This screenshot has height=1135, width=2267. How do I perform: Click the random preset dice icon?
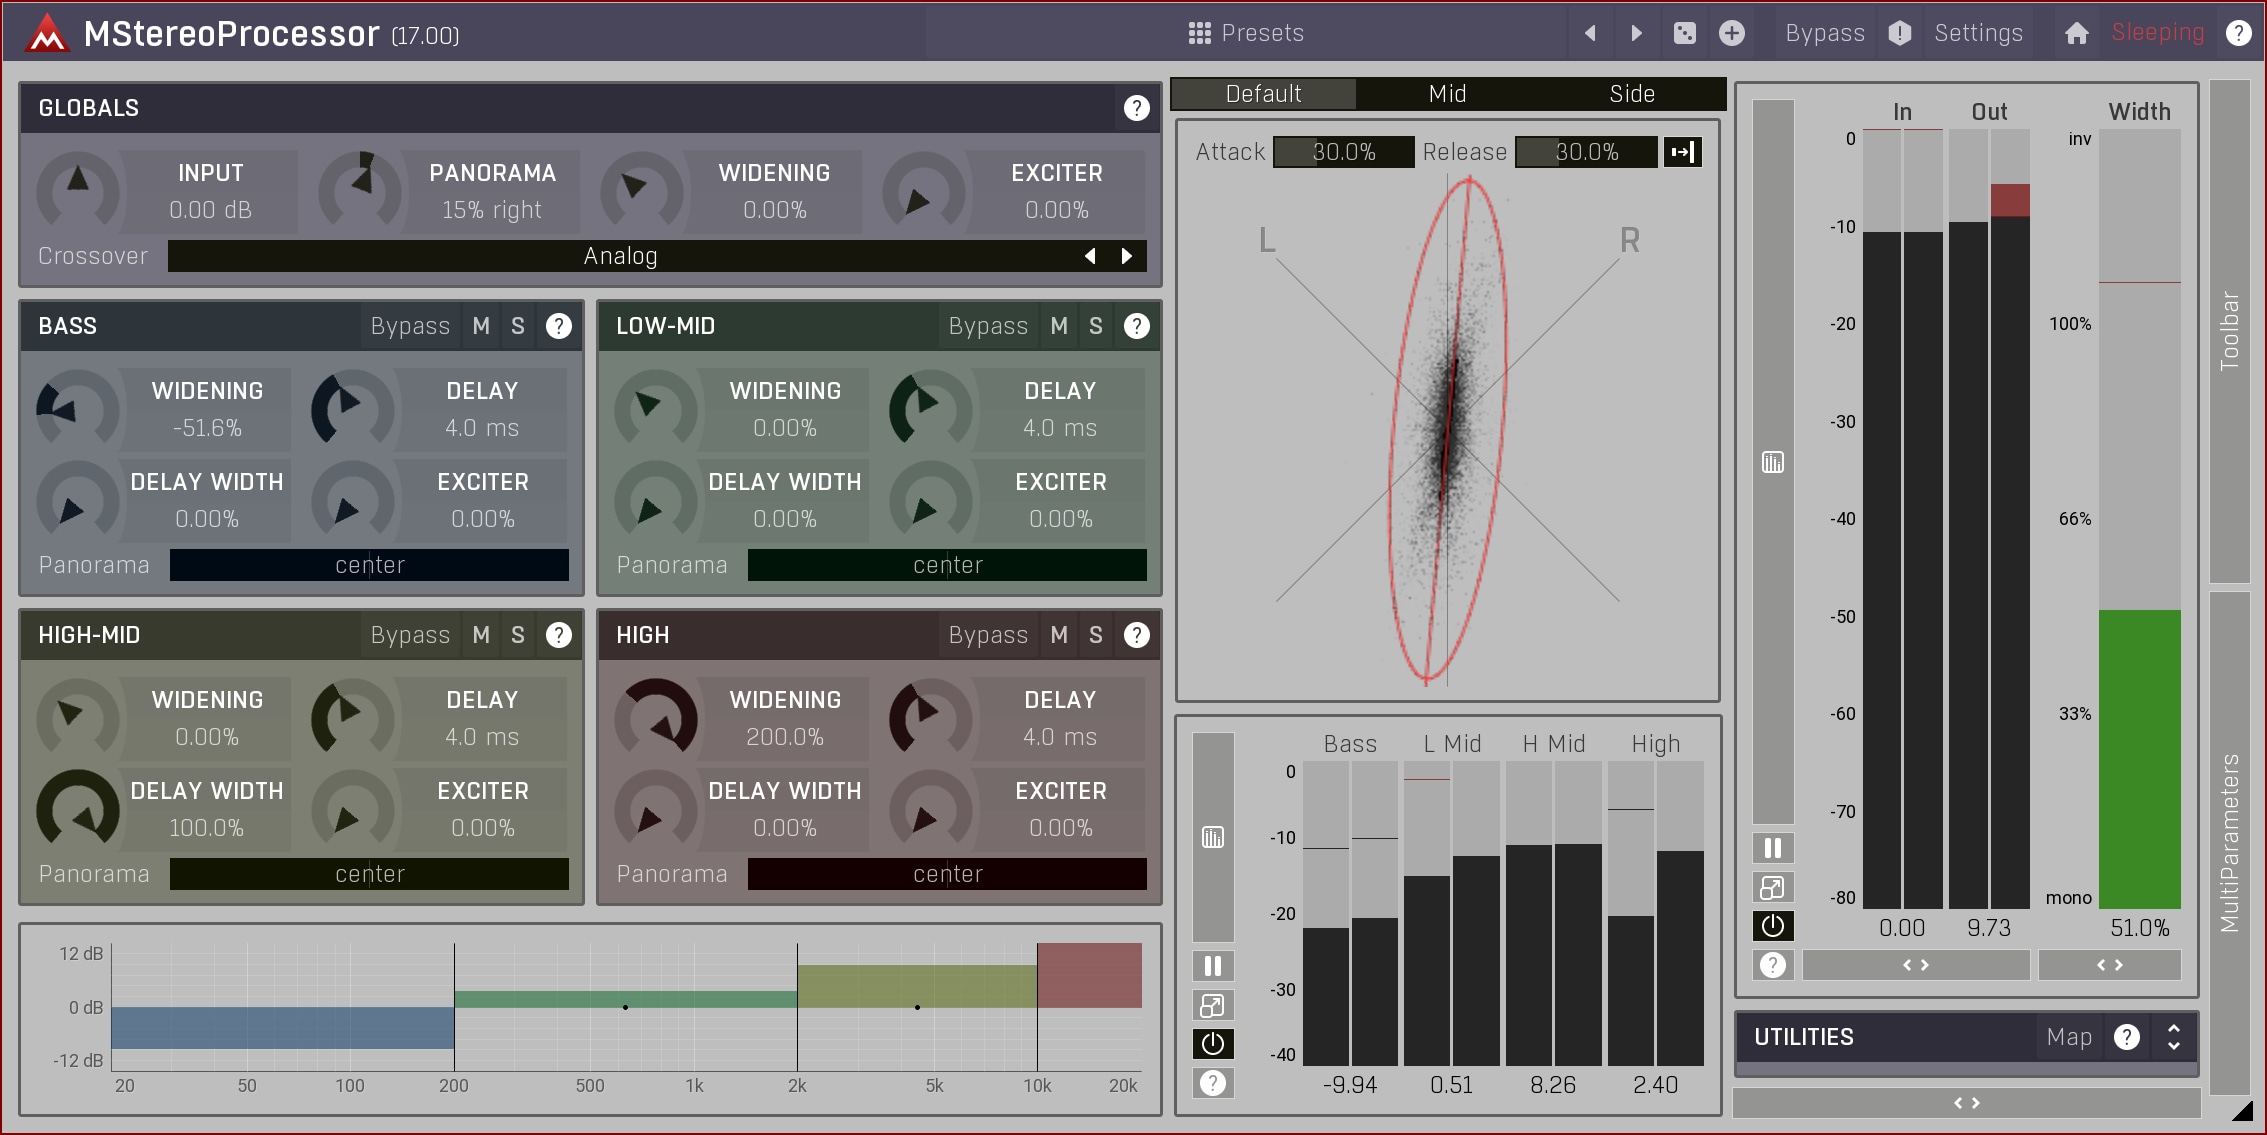click(1684, 33)
